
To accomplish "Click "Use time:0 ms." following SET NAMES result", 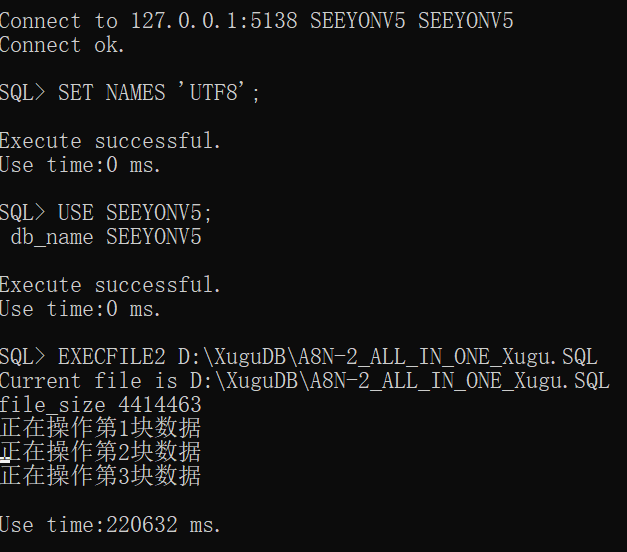I will [80, 165].
